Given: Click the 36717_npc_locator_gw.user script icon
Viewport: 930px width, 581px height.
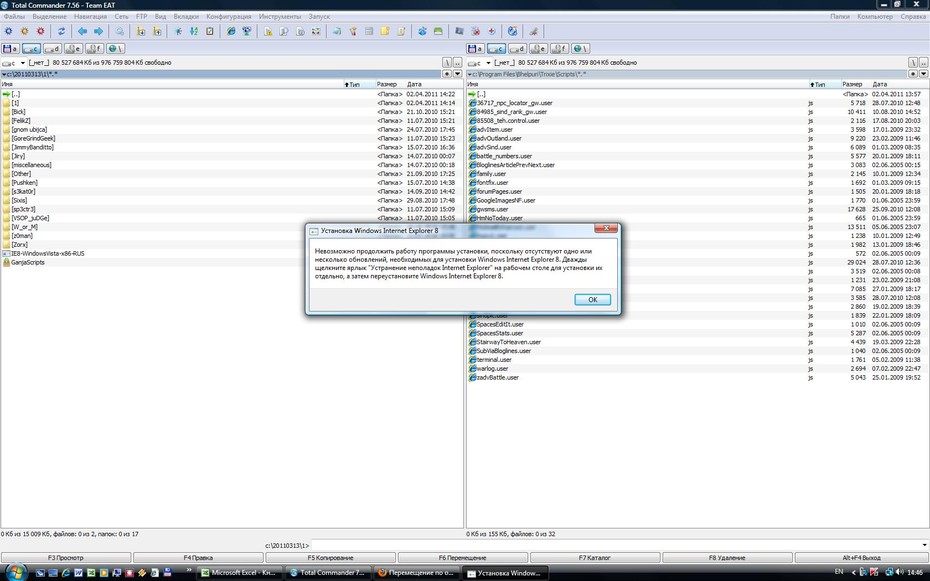Looking at the screenshot, I should click(472, 103).
